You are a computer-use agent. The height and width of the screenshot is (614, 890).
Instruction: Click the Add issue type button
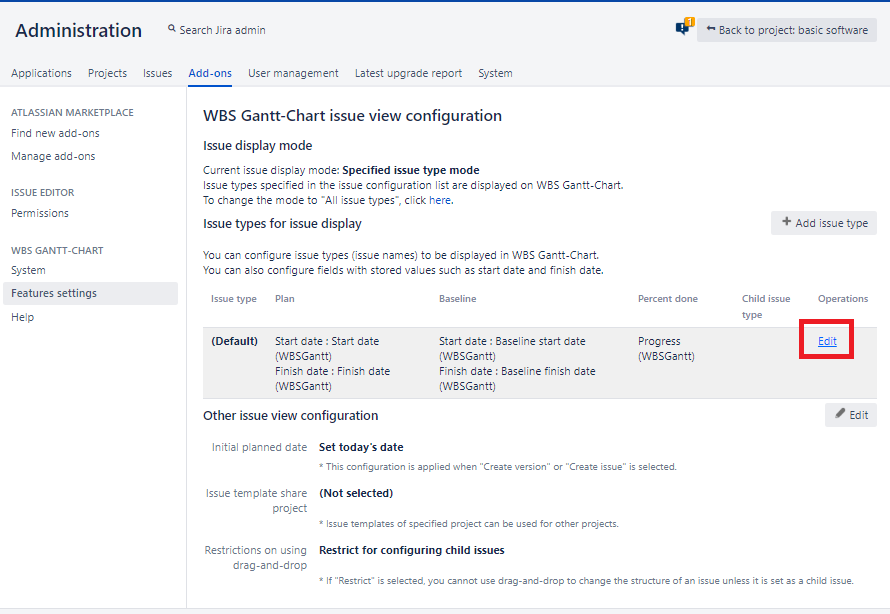tap(824, 223)
